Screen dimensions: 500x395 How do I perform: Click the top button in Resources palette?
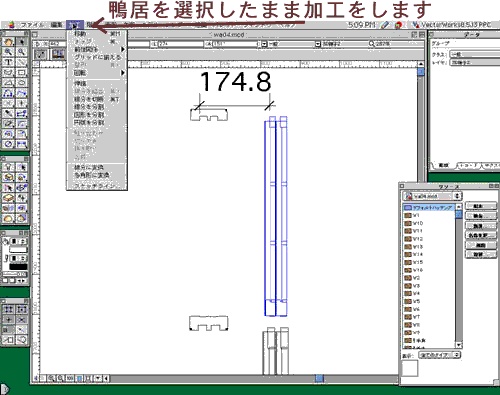pyautogui.click(x=480, y=206)
